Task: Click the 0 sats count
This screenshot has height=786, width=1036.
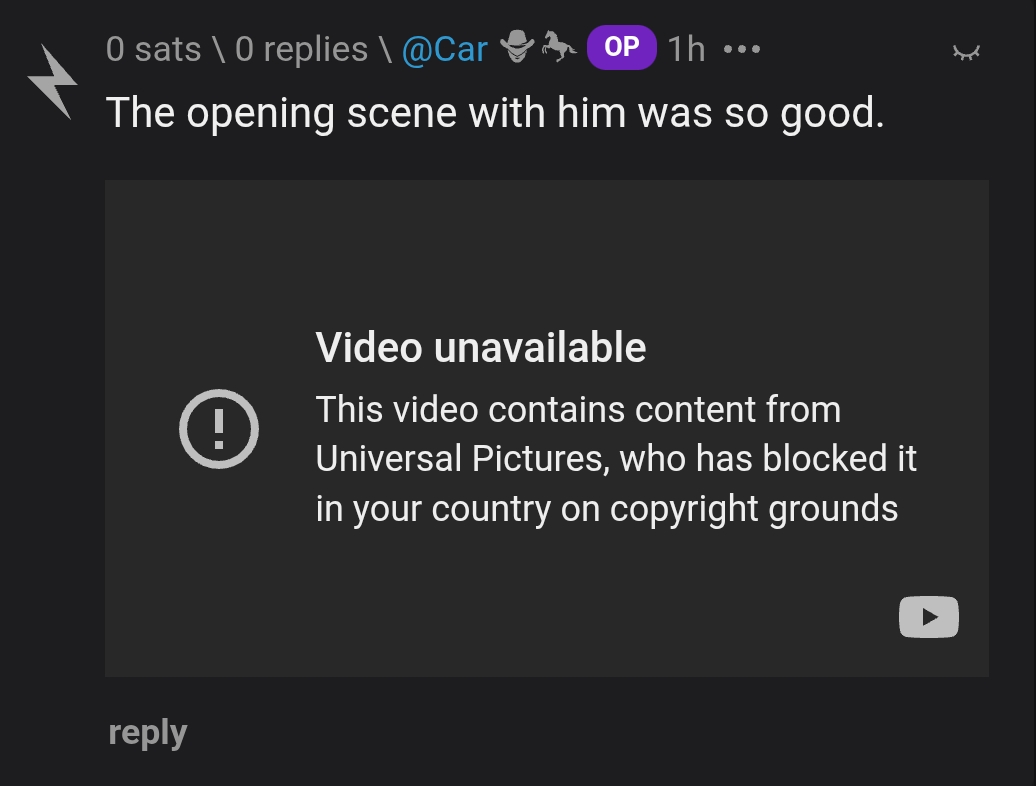Action: pos(153,49)
